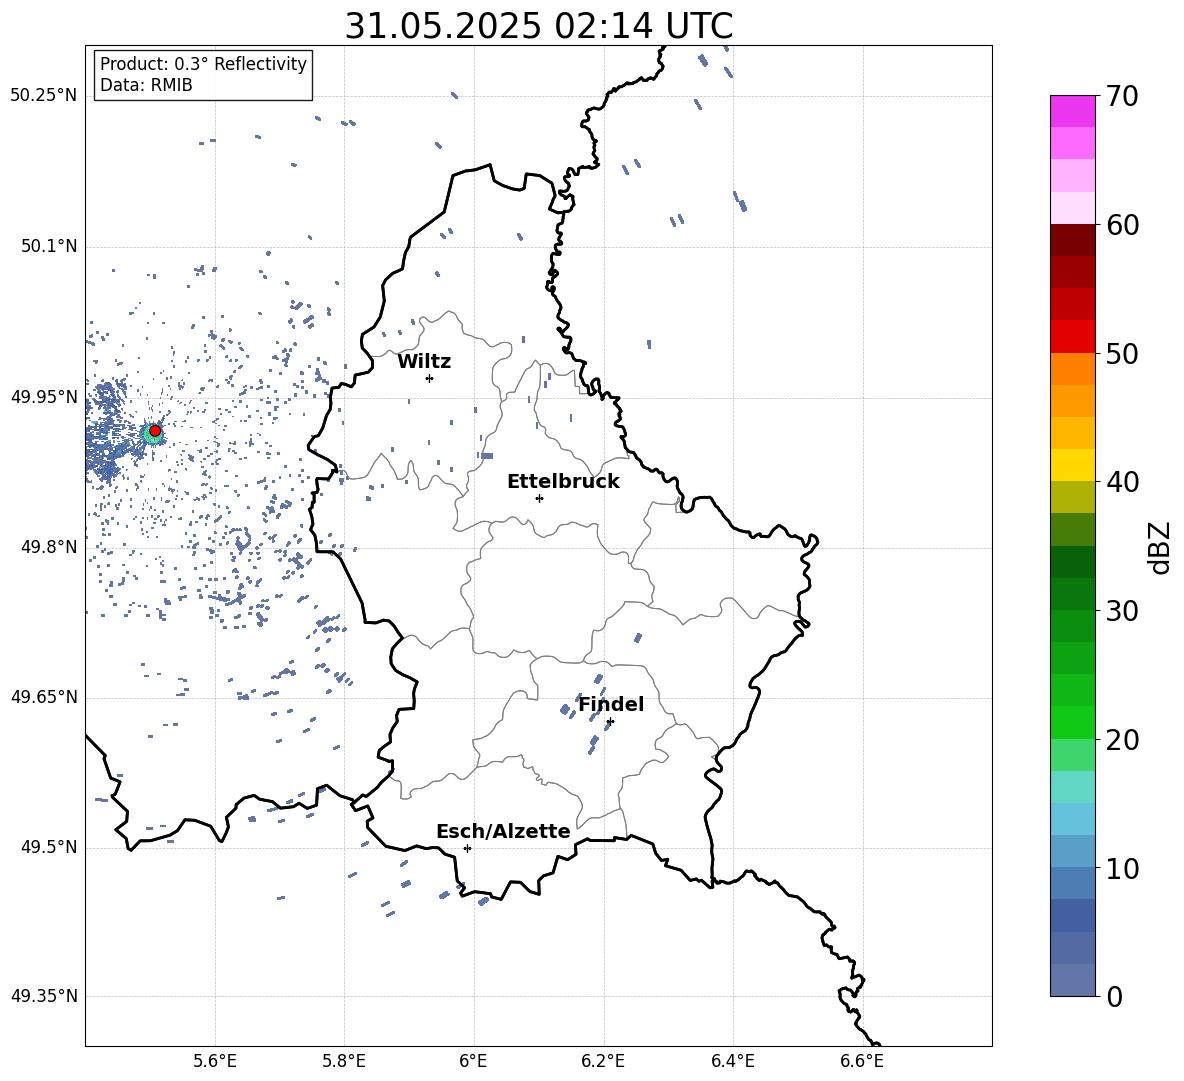The width and height of the screenshot is (1184, 1081).
Task: Click the cross marker below Ettelbruck
Action: tap(539, 498)
